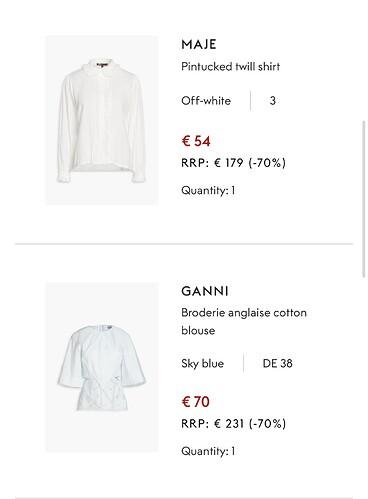Click the separator next to Sky blue
Screen dimensions: 368x499
[244, 363]
